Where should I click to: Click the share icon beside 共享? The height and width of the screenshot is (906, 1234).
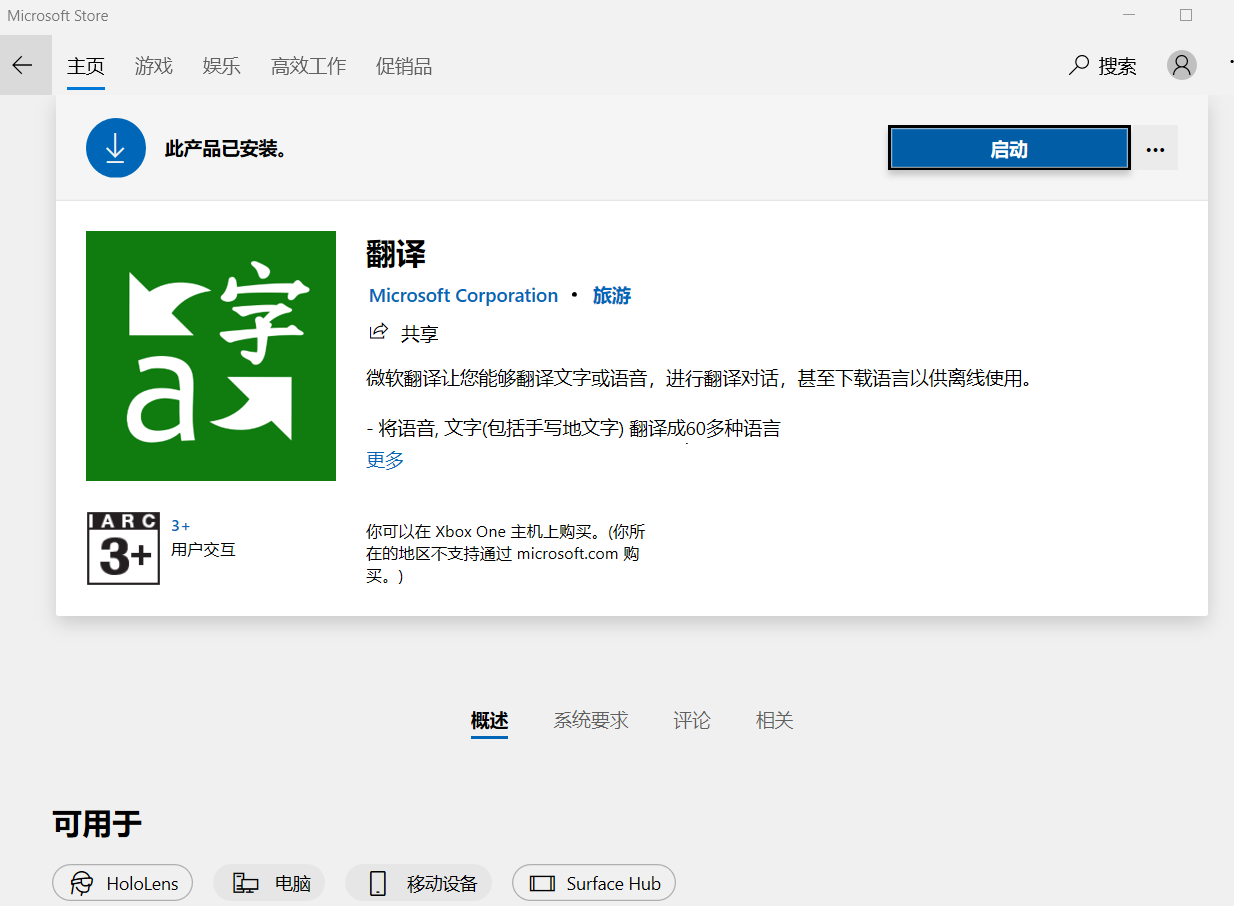coord(379,332)
